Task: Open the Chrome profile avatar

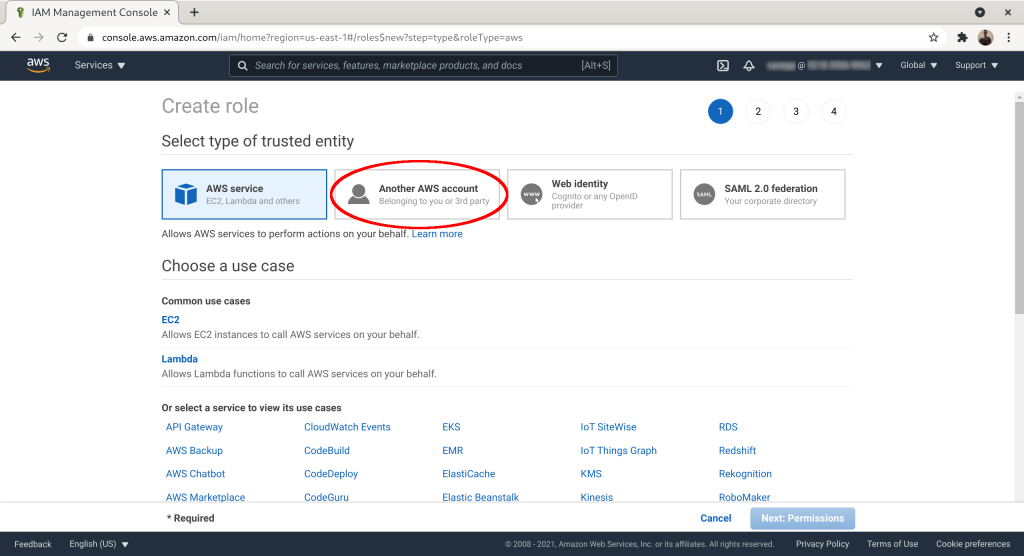Action: point(985,37)
